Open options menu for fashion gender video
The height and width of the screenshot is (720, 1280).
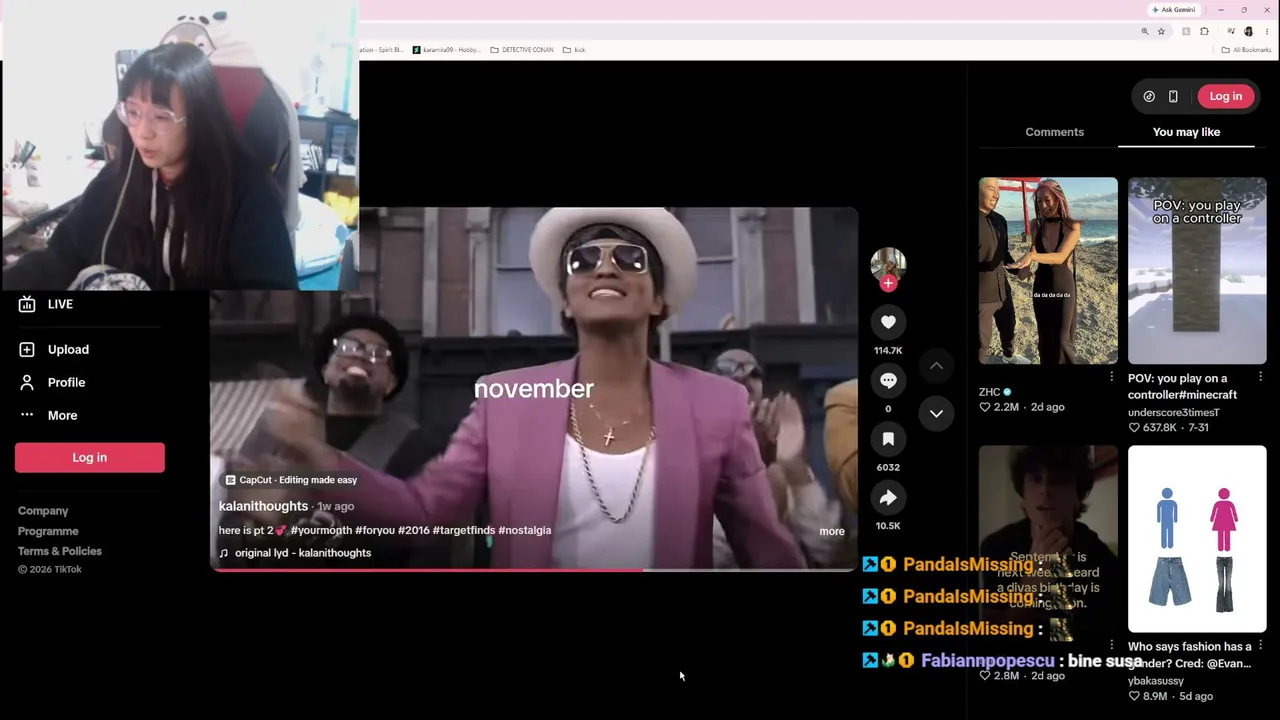(1260, 645)
